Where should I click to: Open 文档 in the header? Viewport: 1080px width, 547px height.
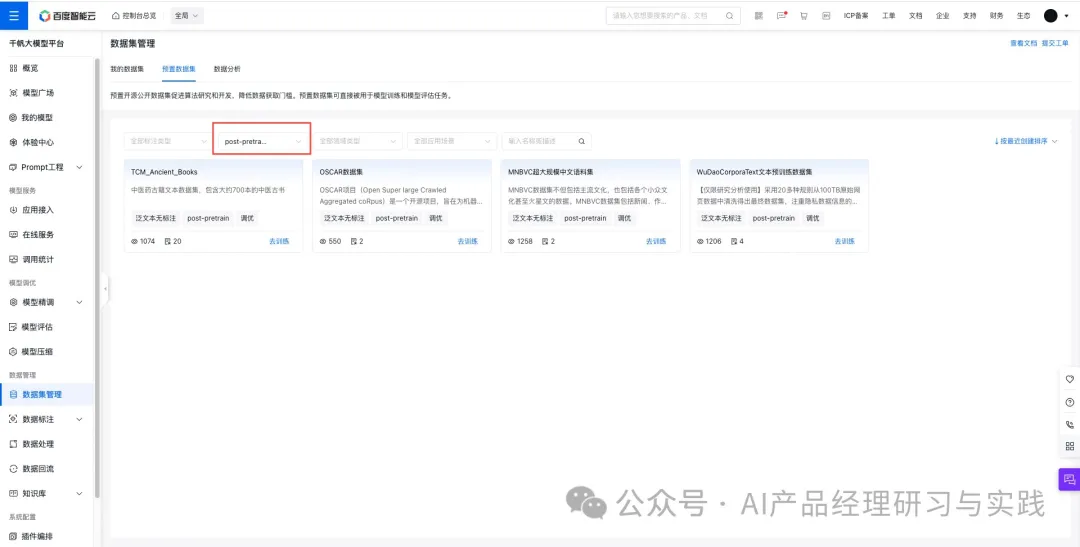point(915,15)
